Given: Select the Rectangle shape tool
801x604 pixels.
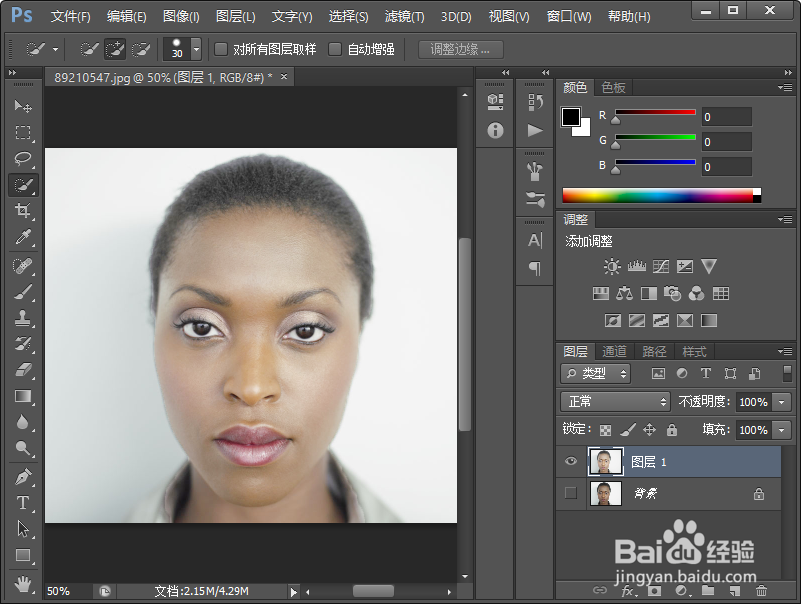Looking at the screenshot, I should (x=22, y=555).
